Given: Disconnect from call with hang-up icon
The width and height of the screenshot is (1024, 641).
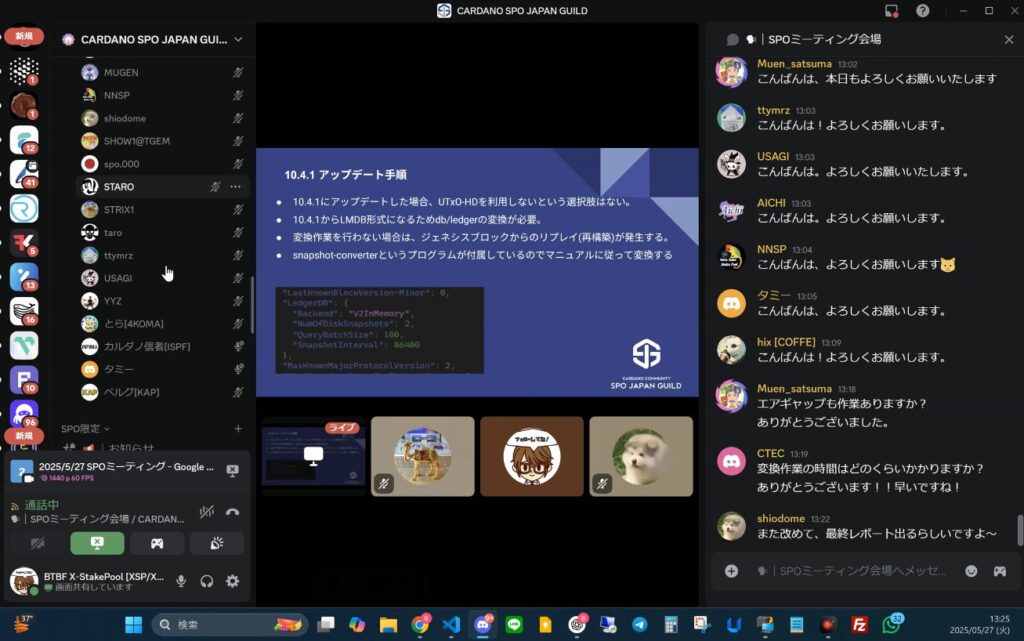Looking at the screenshot, I should (232, 512).
